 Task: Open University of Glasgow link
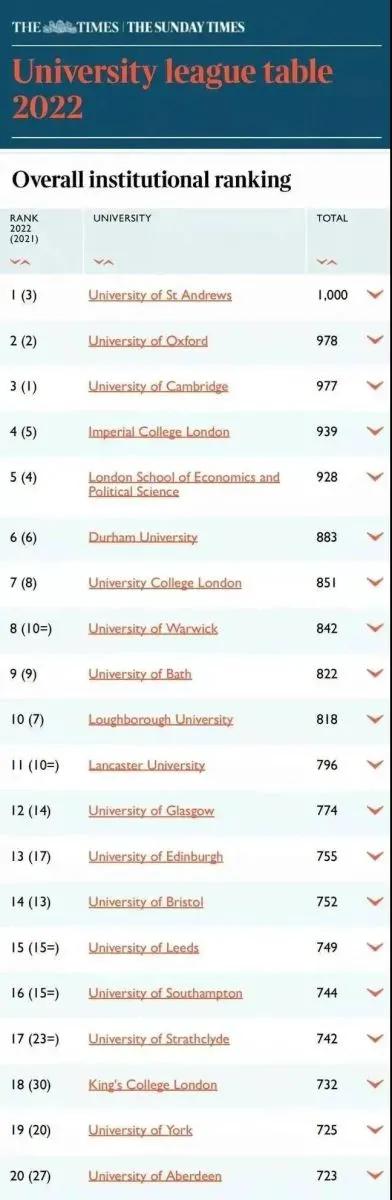(151, 811)
